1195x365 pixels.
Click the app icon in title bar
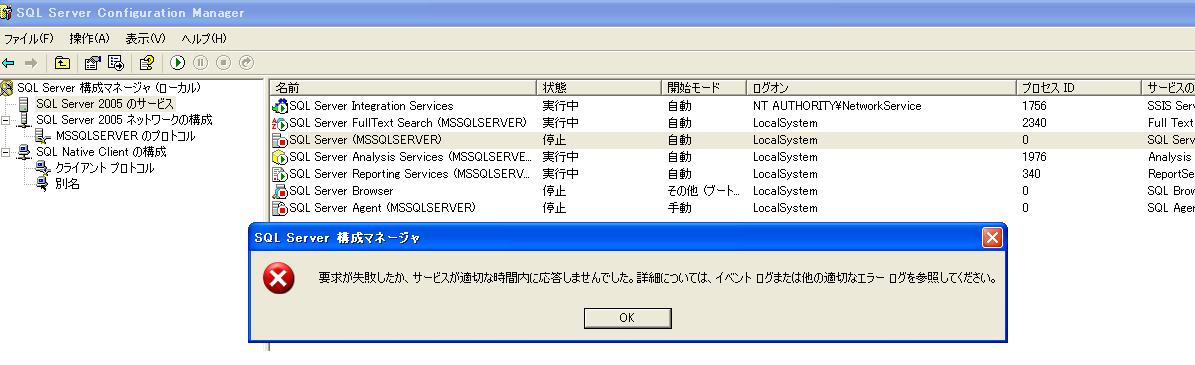click(6, 12)
